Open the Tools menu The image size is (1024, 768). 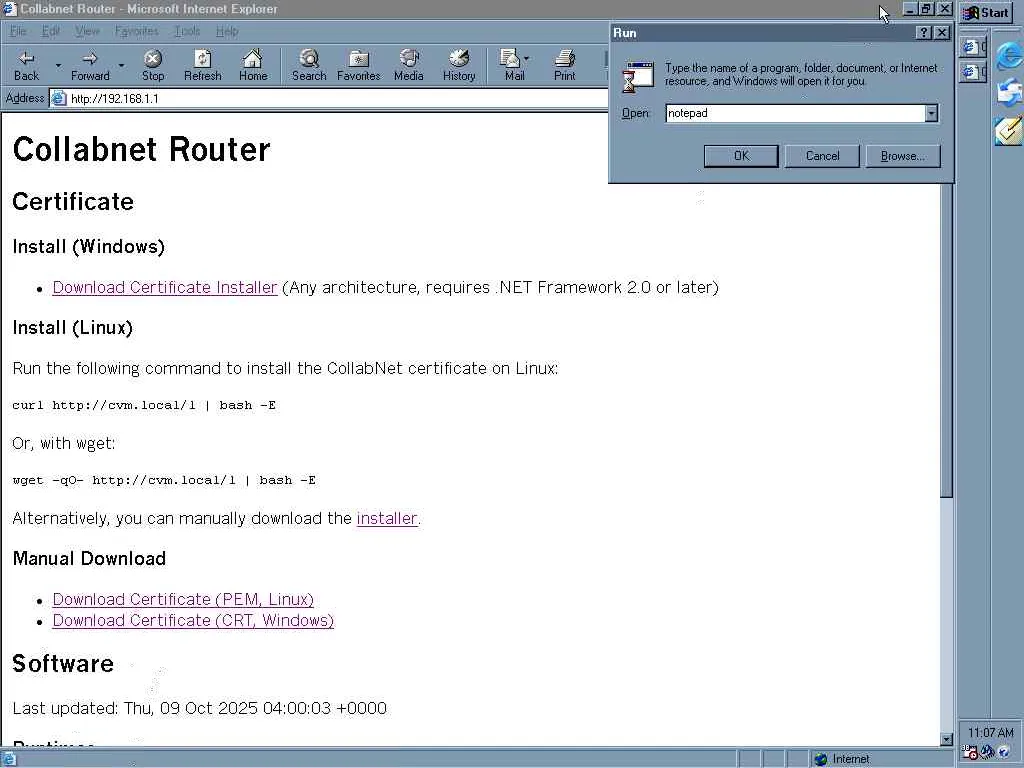(187, 31)
